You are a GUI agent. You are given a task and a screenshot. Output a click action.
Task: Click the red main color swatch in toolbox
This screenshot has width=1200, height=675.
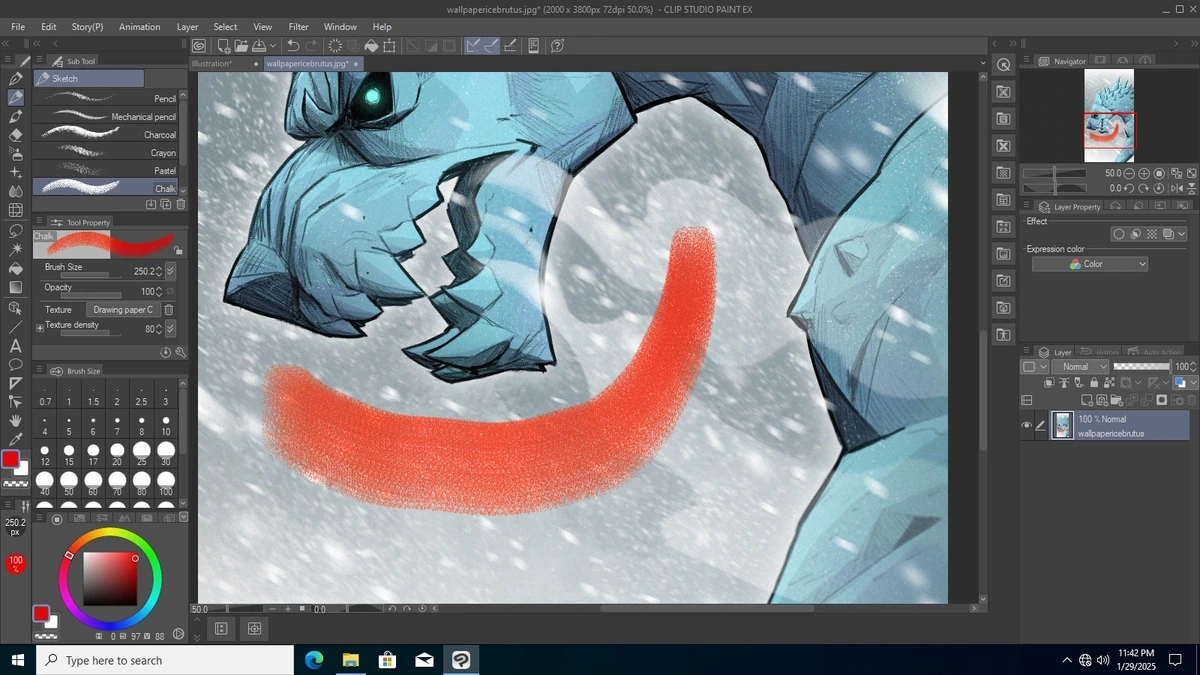pyautogui.click(x=11, y=460)
